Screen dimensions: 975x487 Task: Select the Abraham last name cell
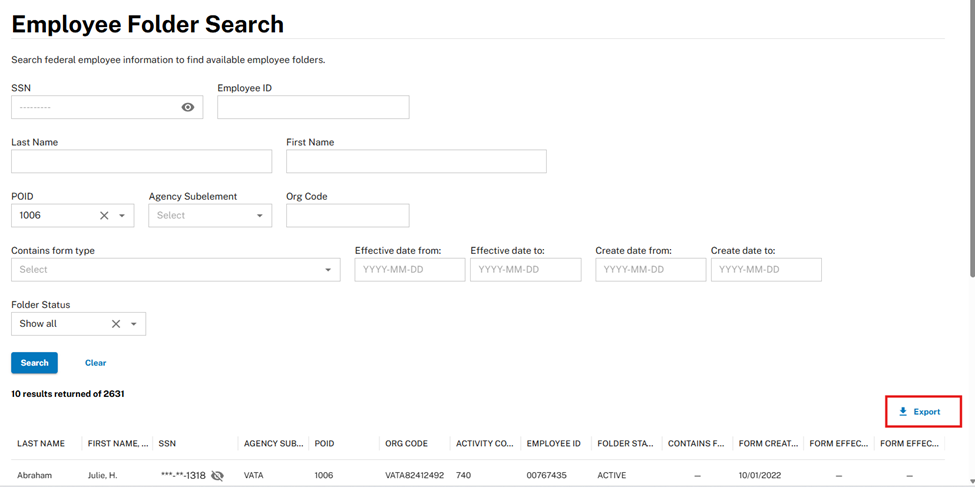point(34,475)
